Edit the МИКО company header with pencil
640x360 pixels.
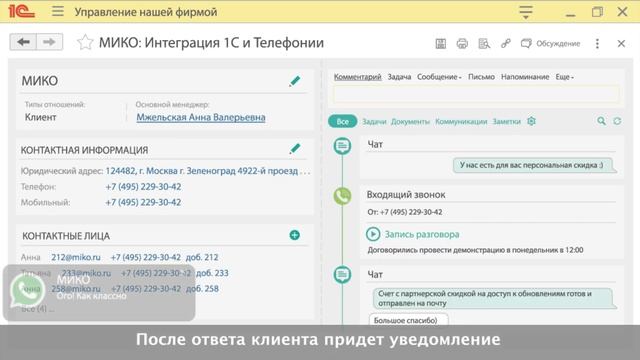coord(295,81)
